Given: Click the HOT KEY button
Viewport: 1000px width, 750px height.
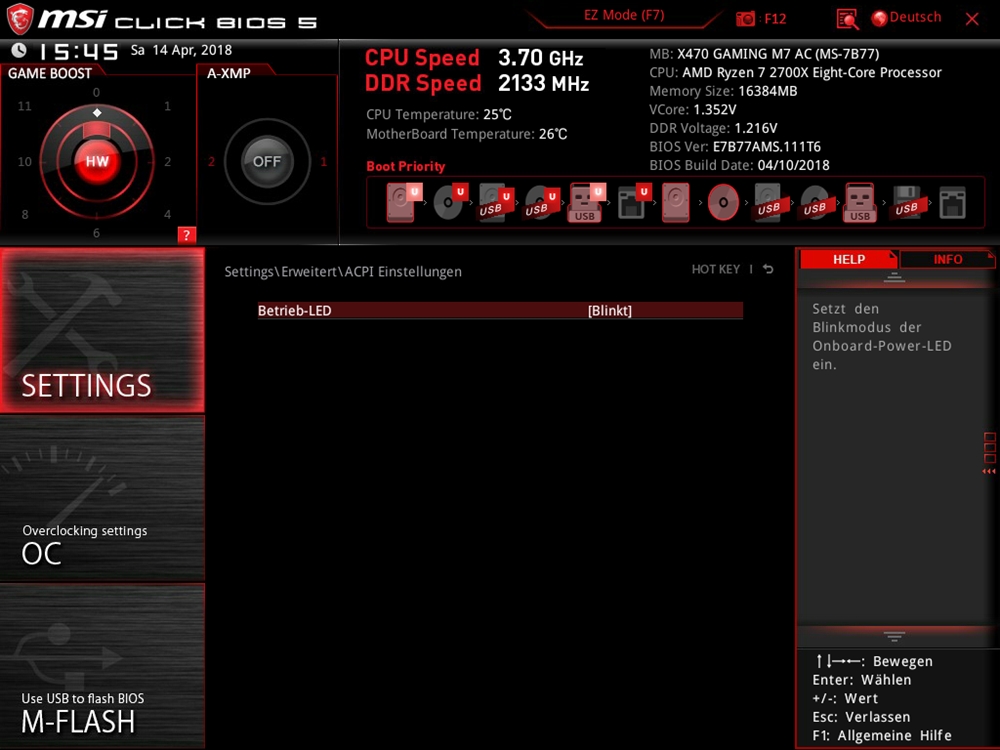Looking at the screenshot, I should click(x=716, y=269).
